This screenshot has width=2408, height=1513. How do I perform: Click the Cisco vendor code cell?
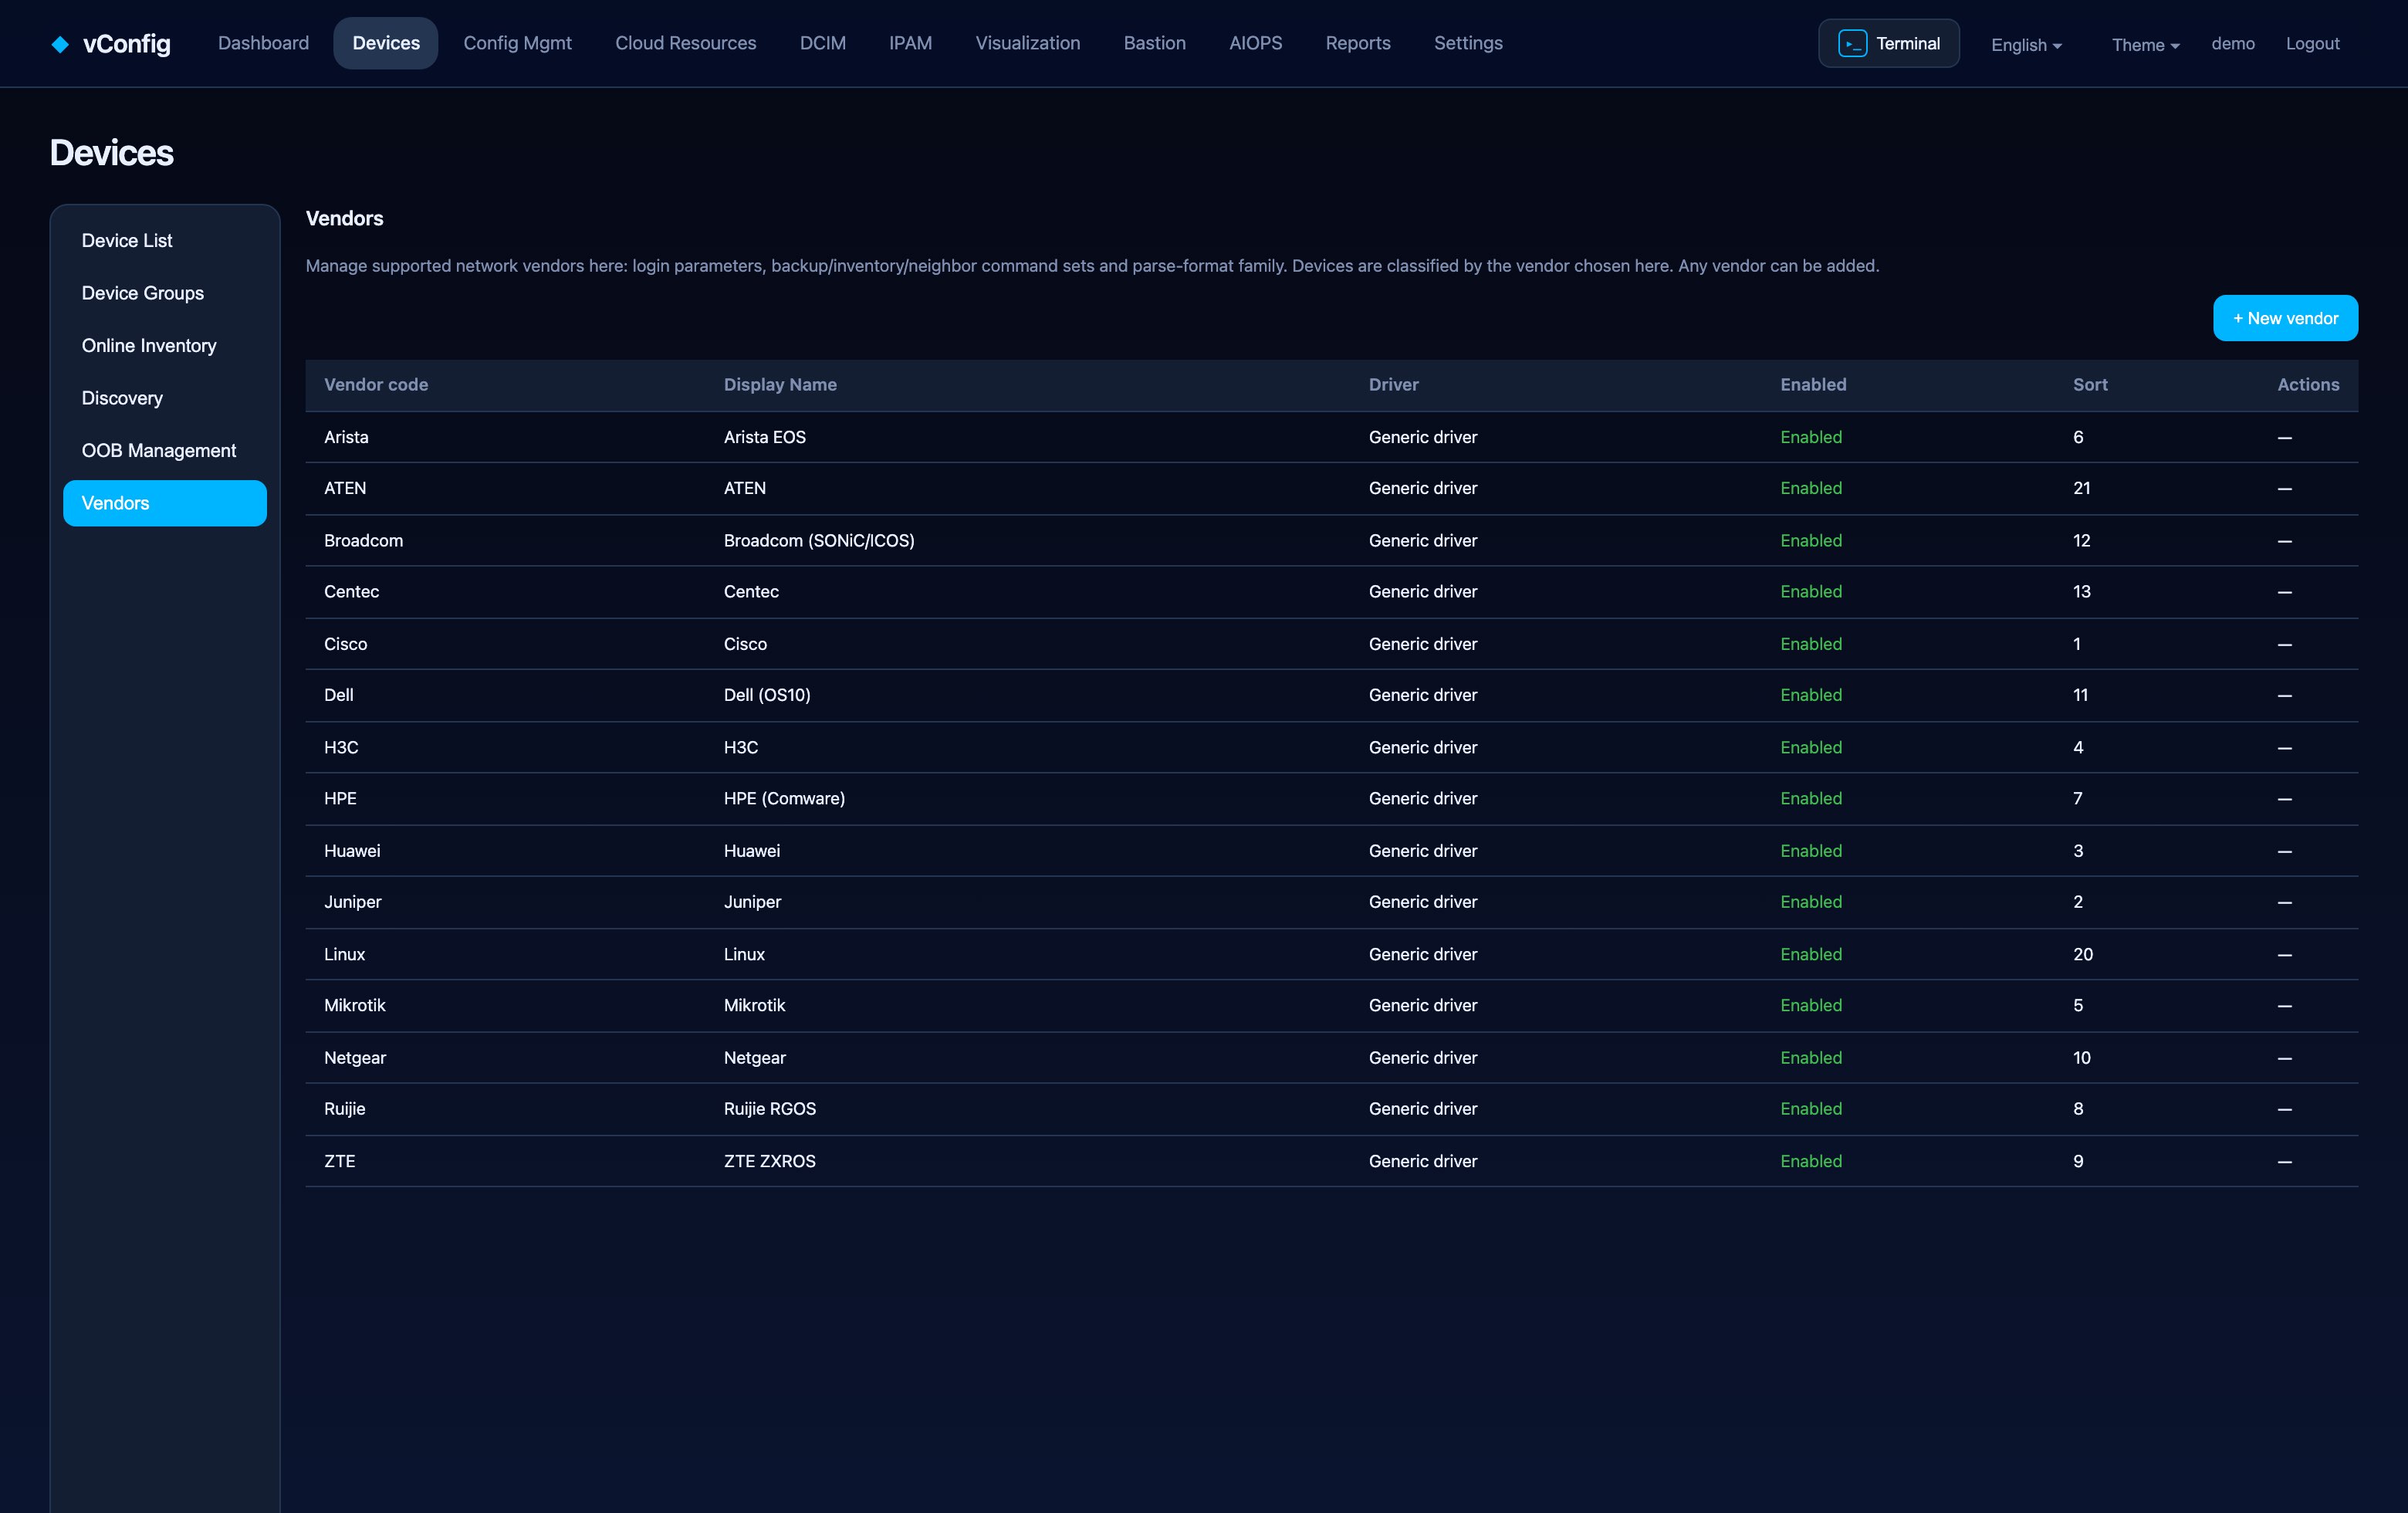point(345,644)
